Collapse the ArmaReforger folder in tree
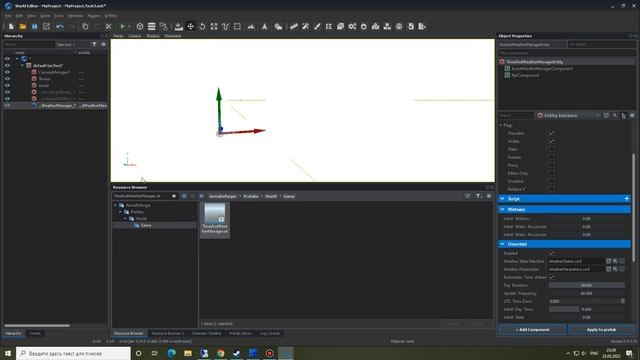This screenshot has height=360, width=640. click(x=116, y=205)
